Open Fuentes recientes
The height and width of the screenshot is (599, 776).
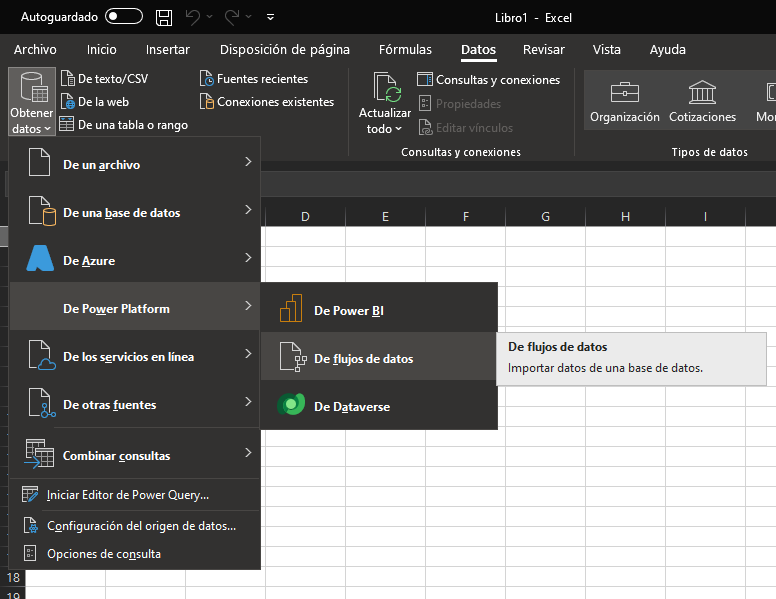[254, 79]
